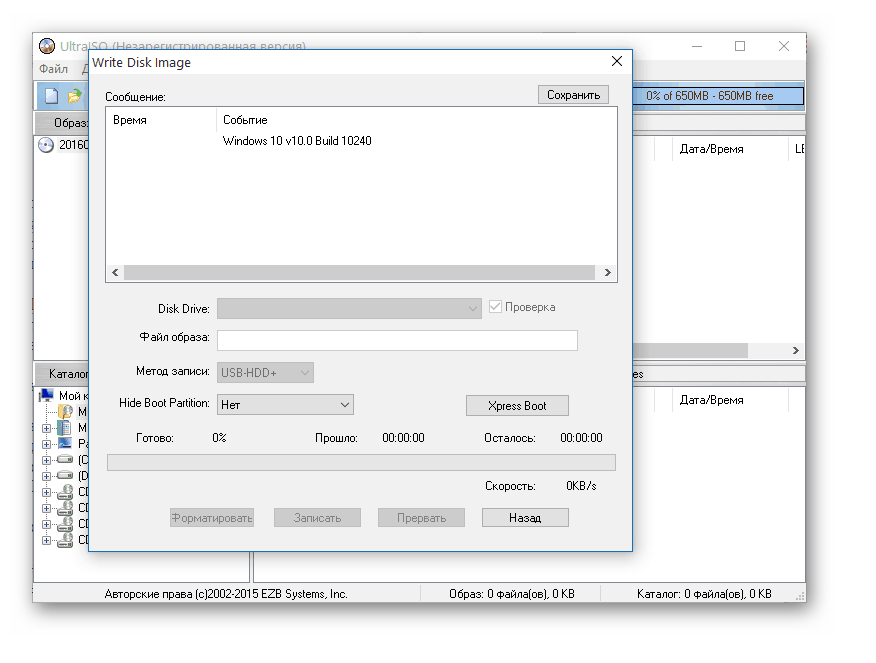Click the Xpress Boot button
Viewport: 876px width, 663px height.
517,406
